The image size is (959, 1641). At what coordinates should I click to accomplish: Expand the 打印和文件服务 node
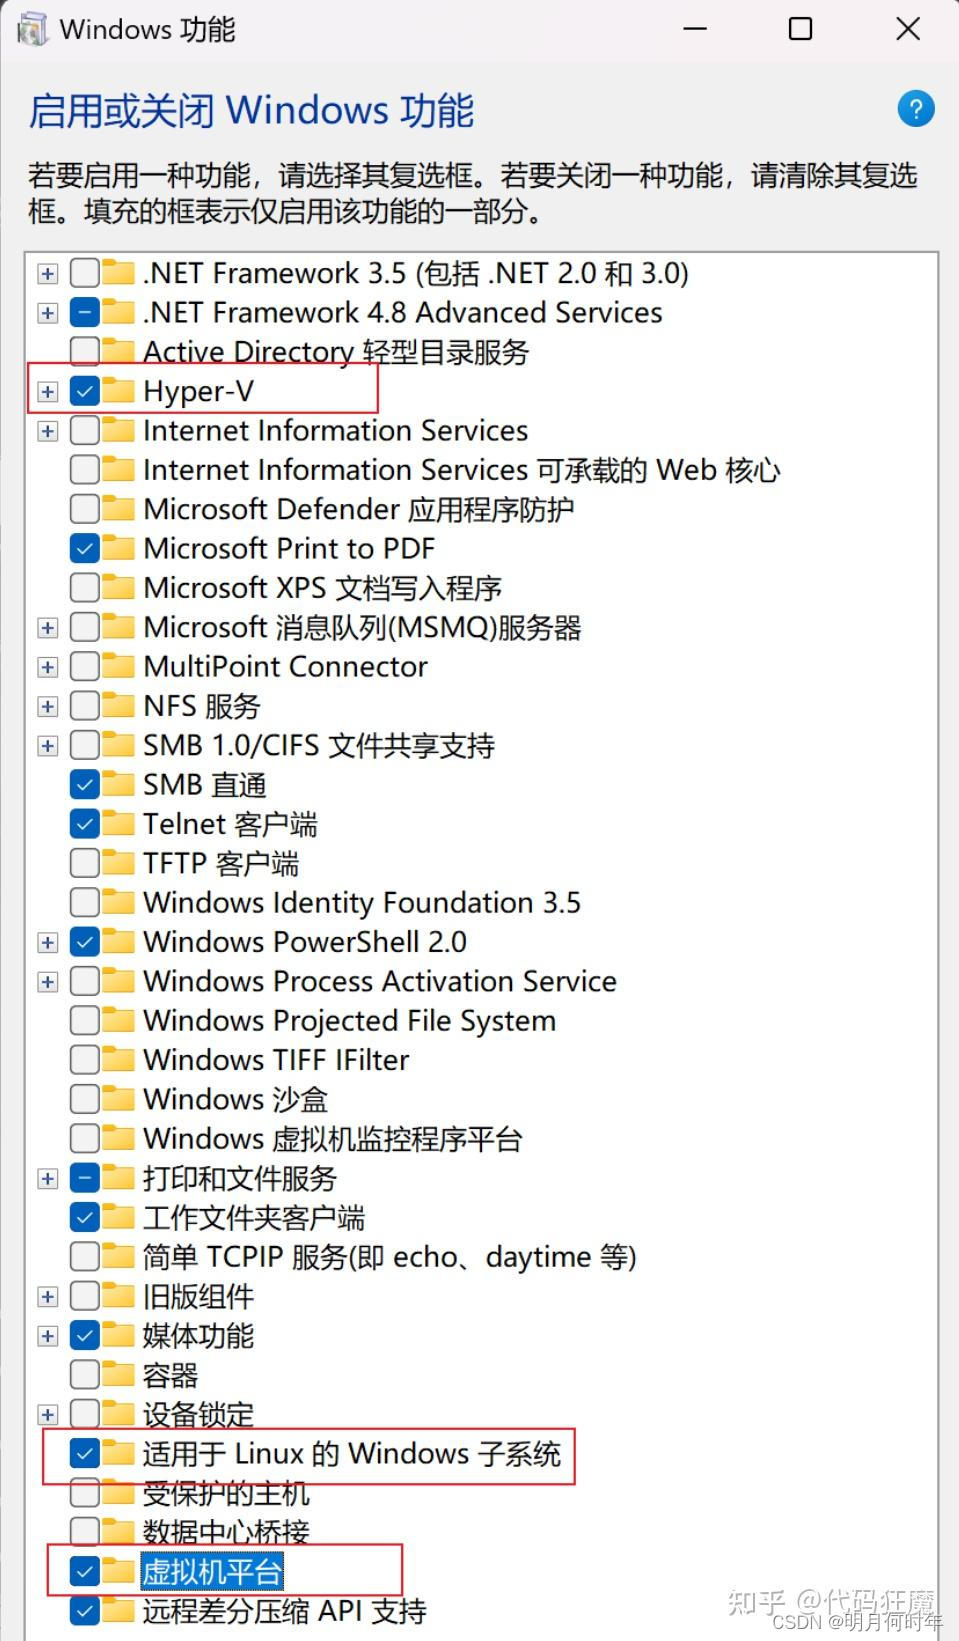pos(46,1177)
